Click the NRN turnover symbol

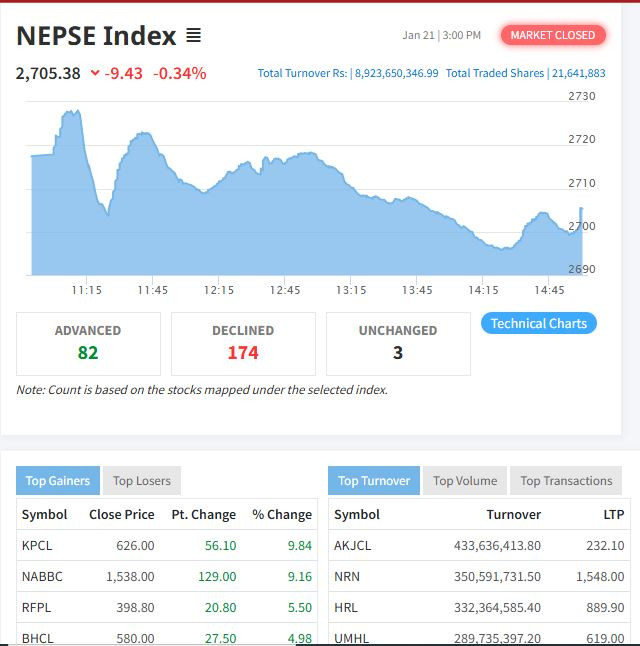346,577
